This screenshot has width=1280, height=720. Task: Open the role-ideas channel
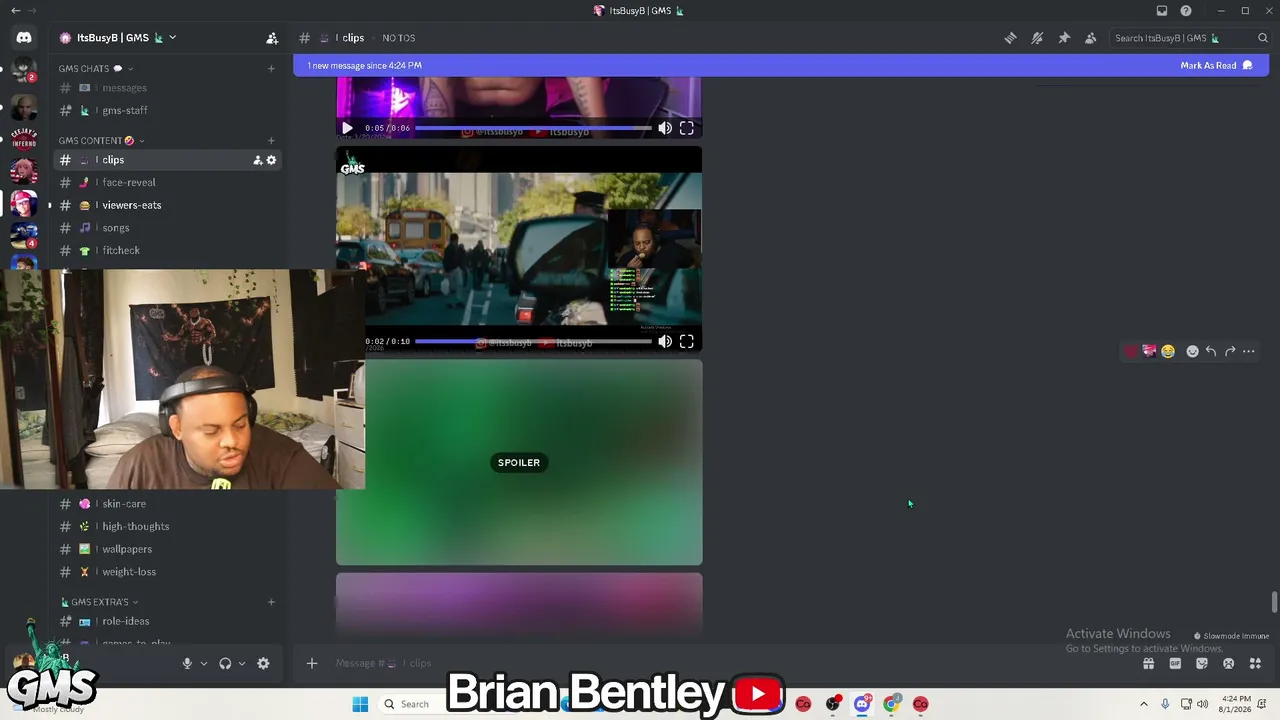[x=168, y=621]
